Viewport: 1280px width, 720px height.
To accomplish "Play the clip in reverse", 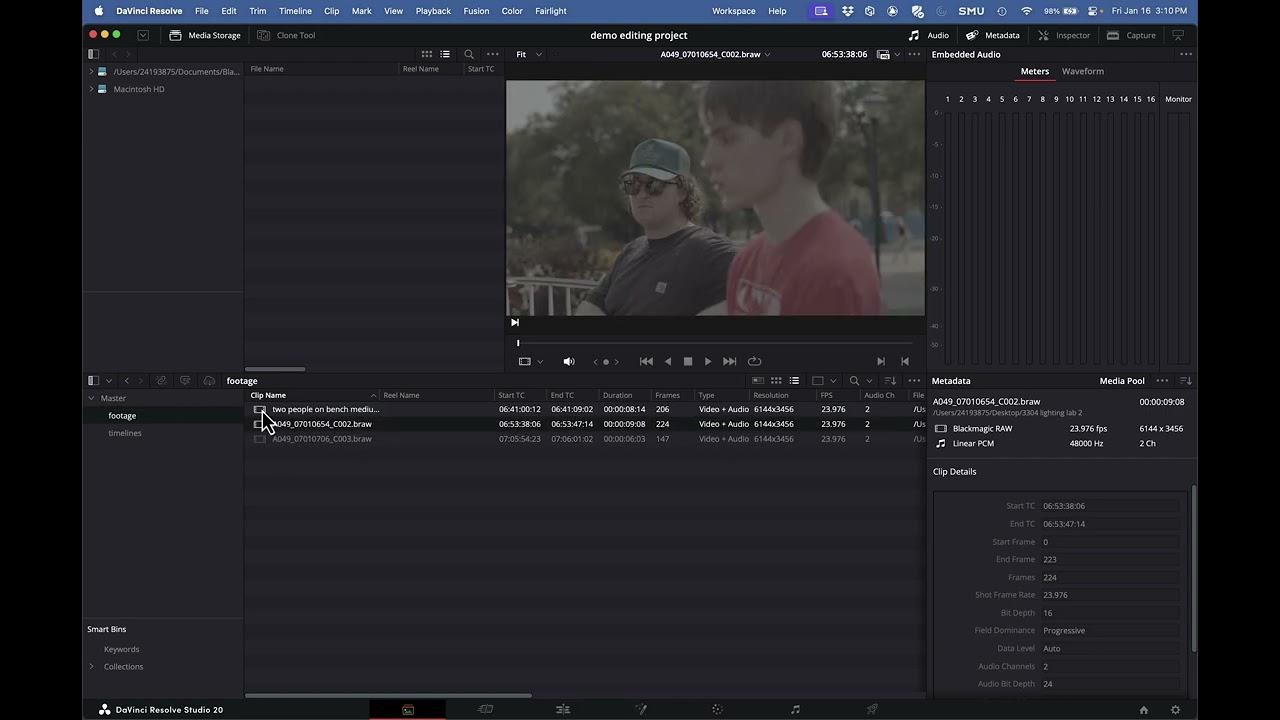I will click(x=668, y=361).
